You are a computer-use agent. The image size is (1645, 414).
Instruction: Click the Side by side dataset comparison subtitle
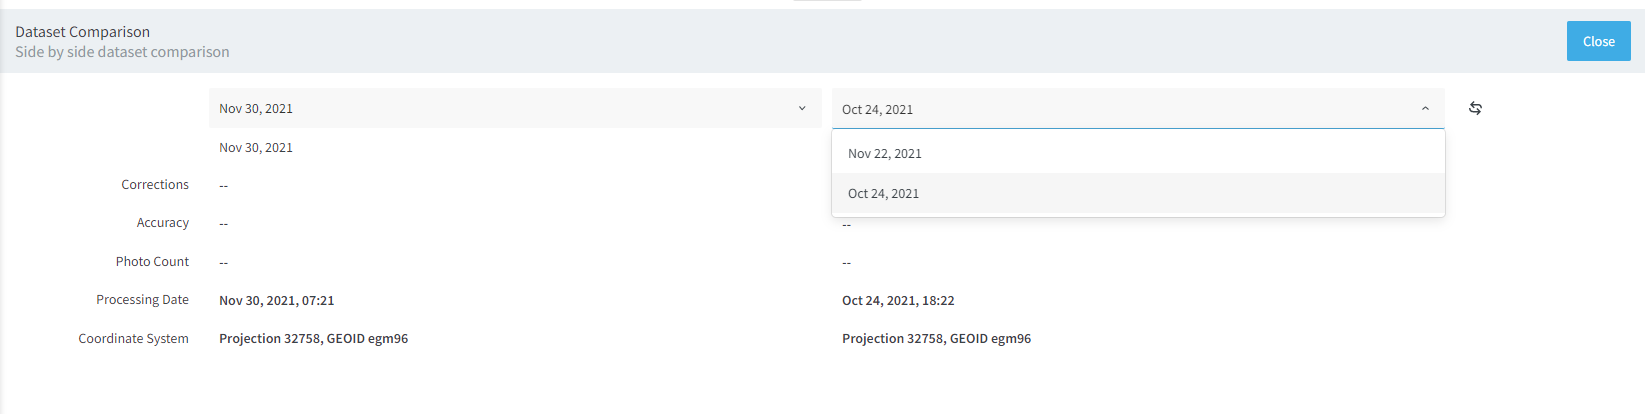(122, 52)
